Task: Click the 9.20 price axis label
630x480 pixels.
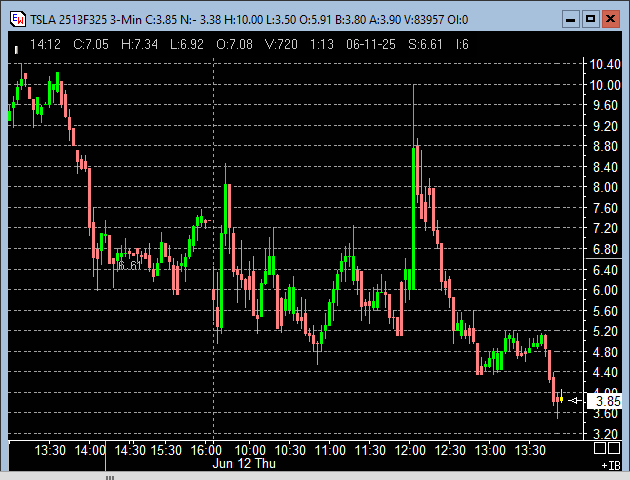Action: [x=605, y=126]
